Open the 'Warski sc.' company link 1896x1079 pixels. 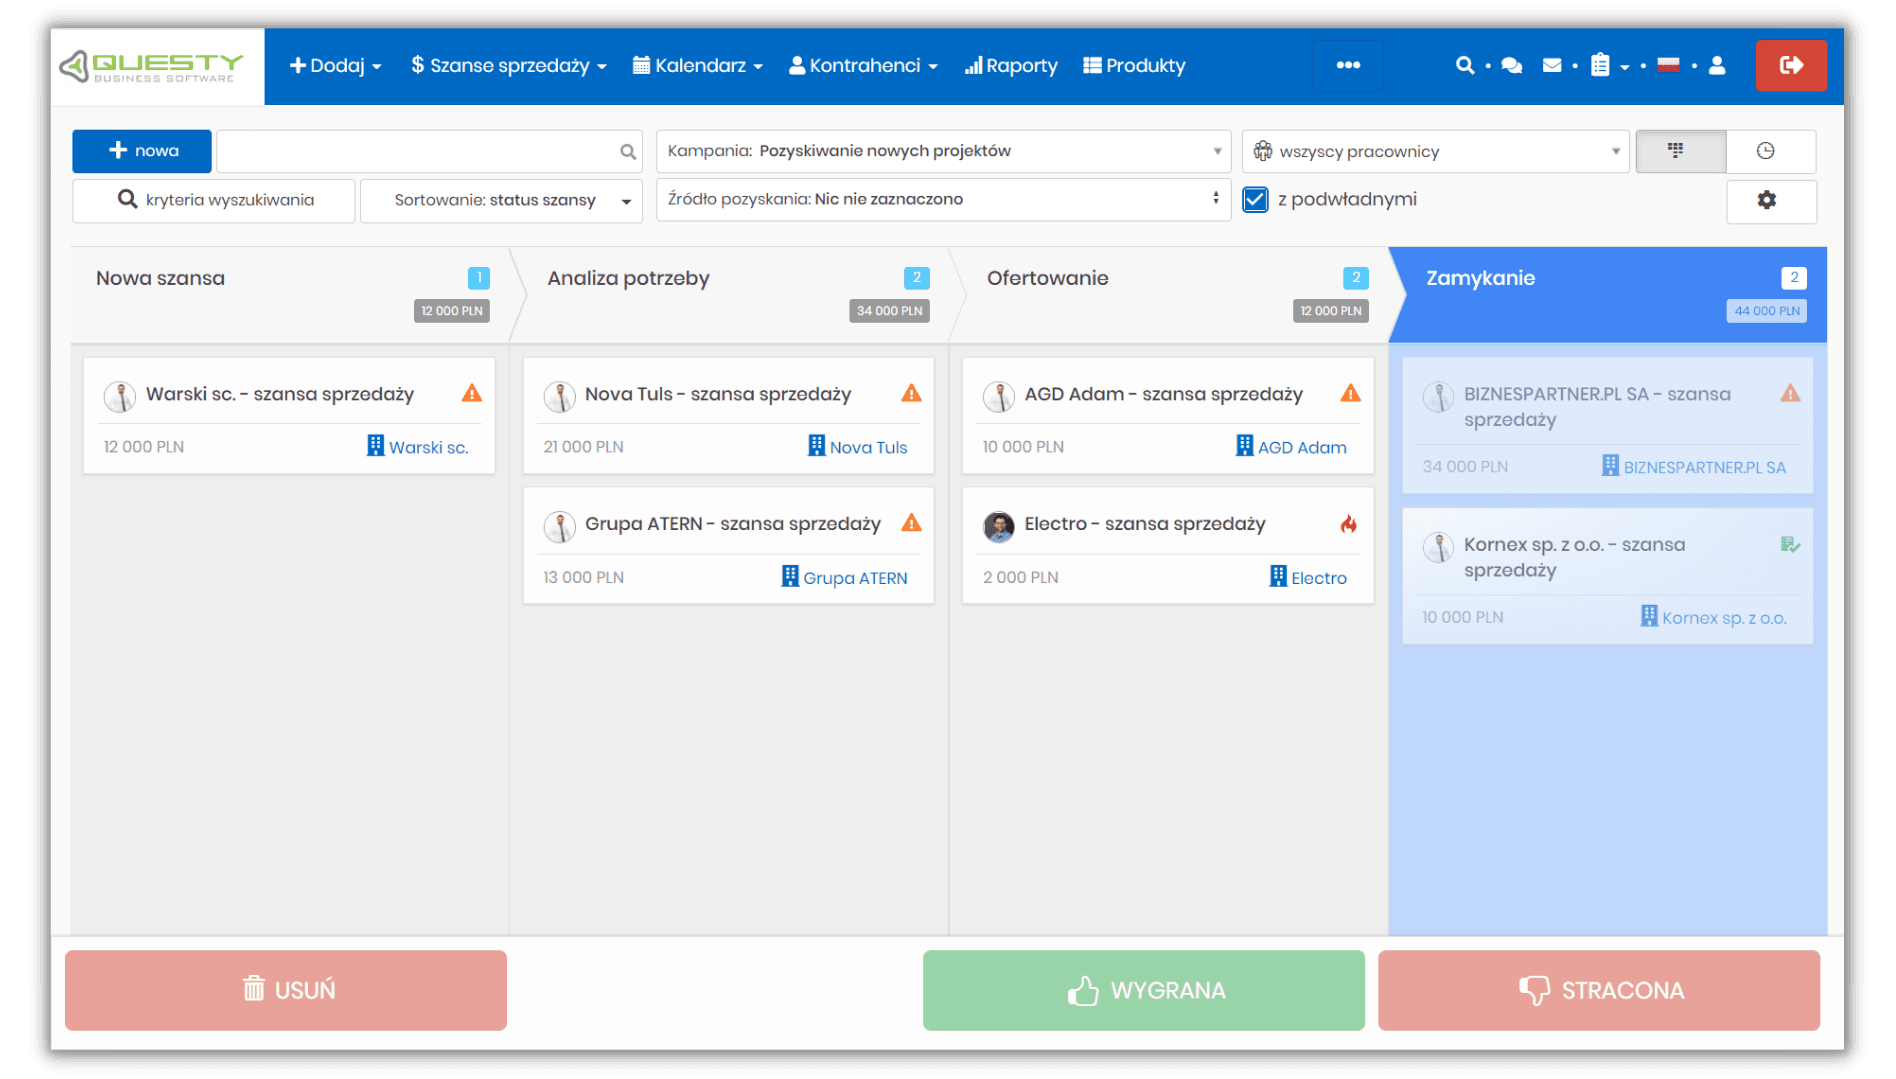(x=418, y=447)
